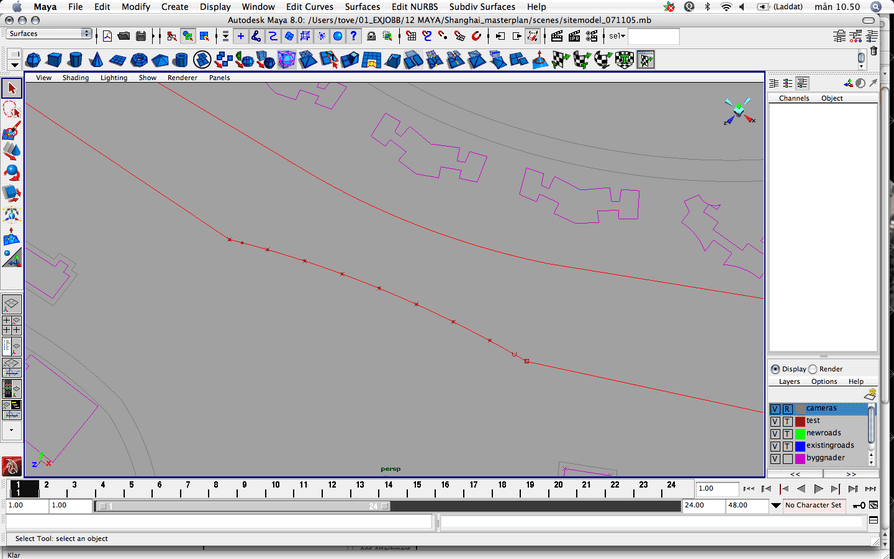Open the Object menu in channel box
The image size is (894, 559).
point(832,98)
